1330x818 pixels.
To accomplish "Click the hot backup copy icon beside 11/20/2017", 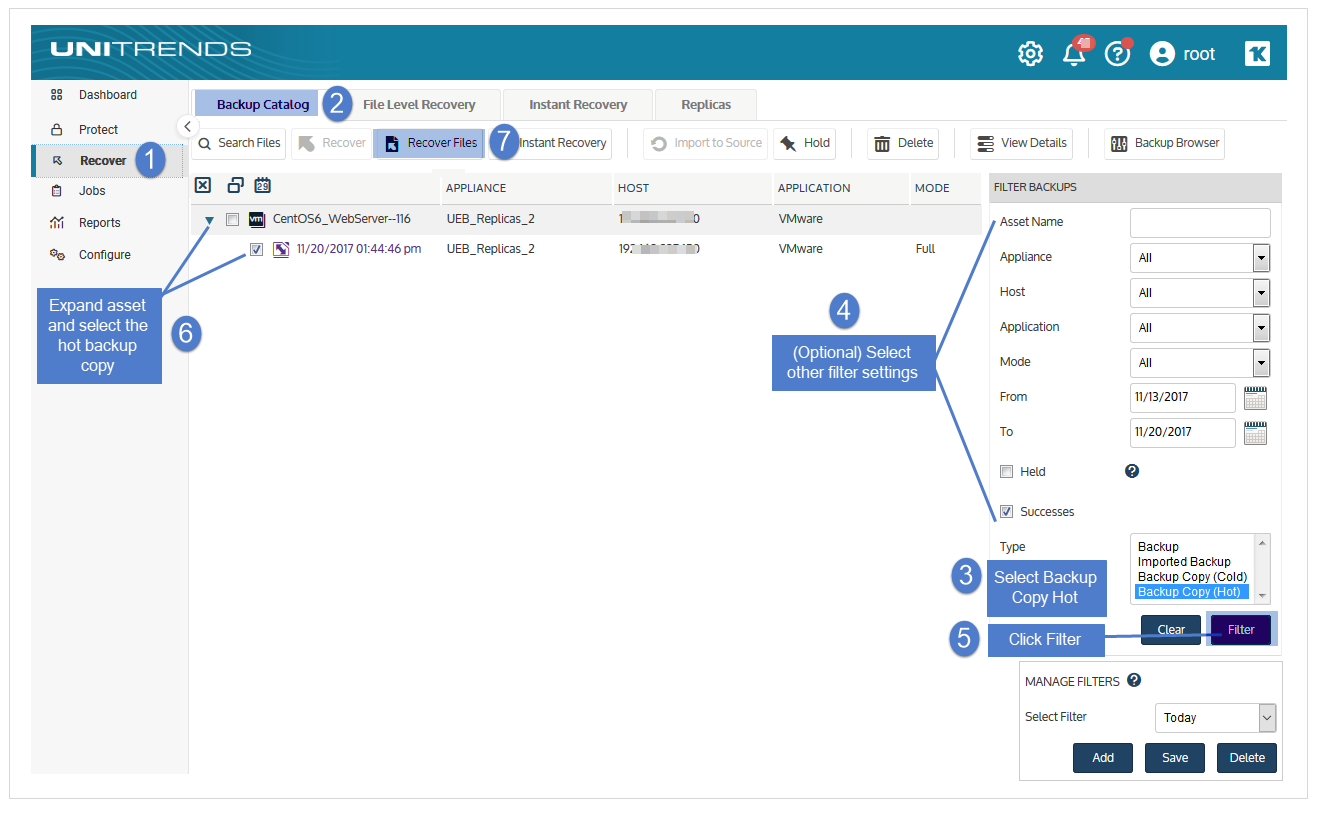I will click(281, 250).
